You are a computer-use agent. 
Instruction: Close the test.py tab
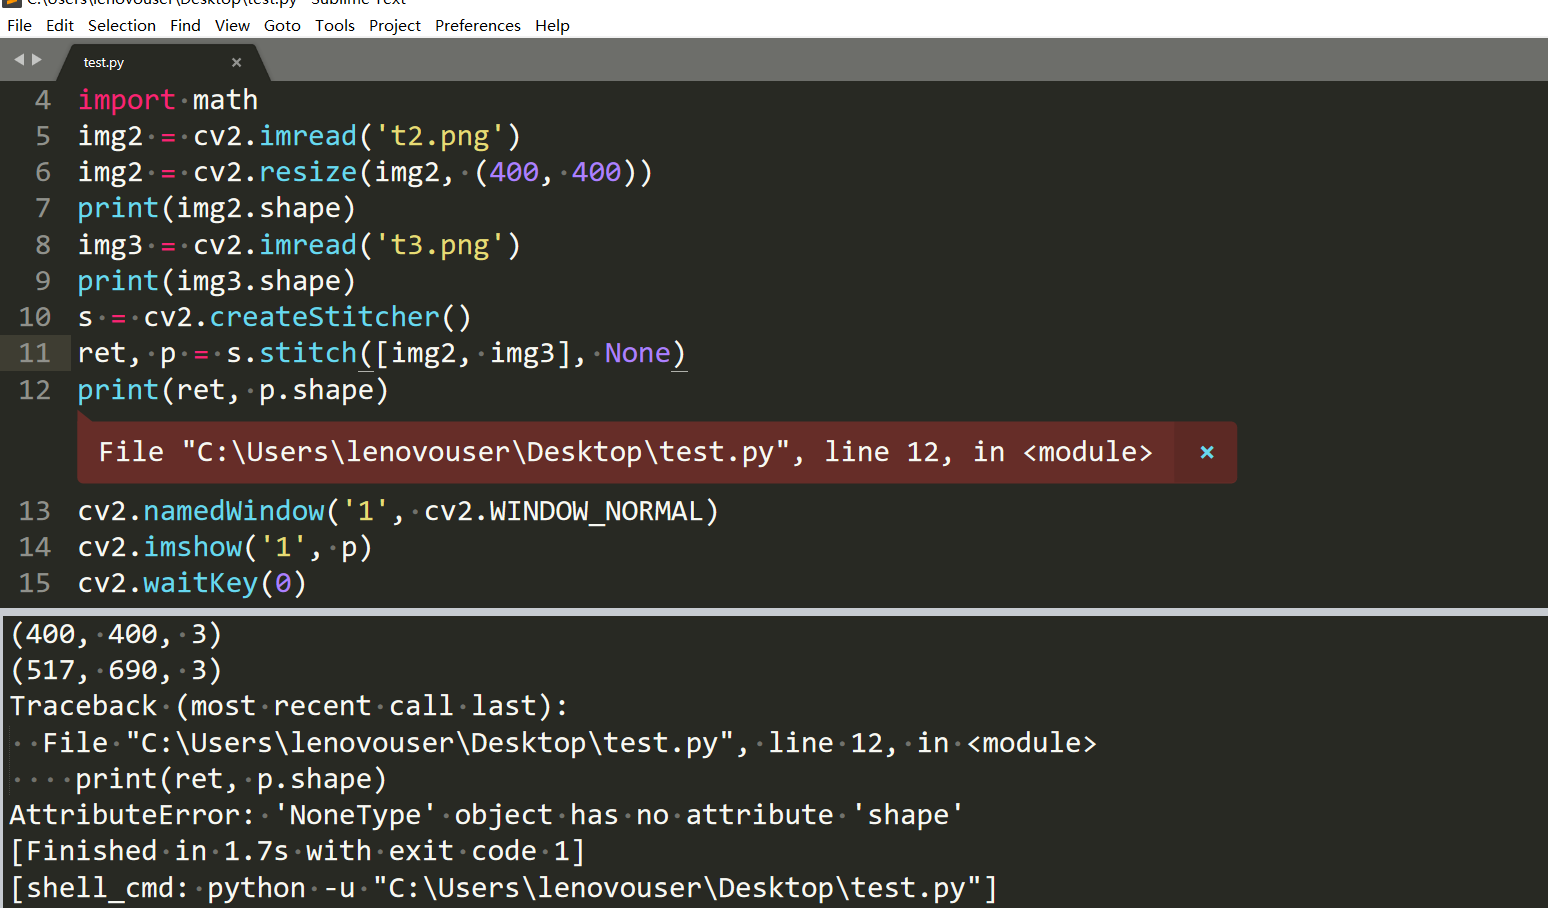click(x=237, y=62)
